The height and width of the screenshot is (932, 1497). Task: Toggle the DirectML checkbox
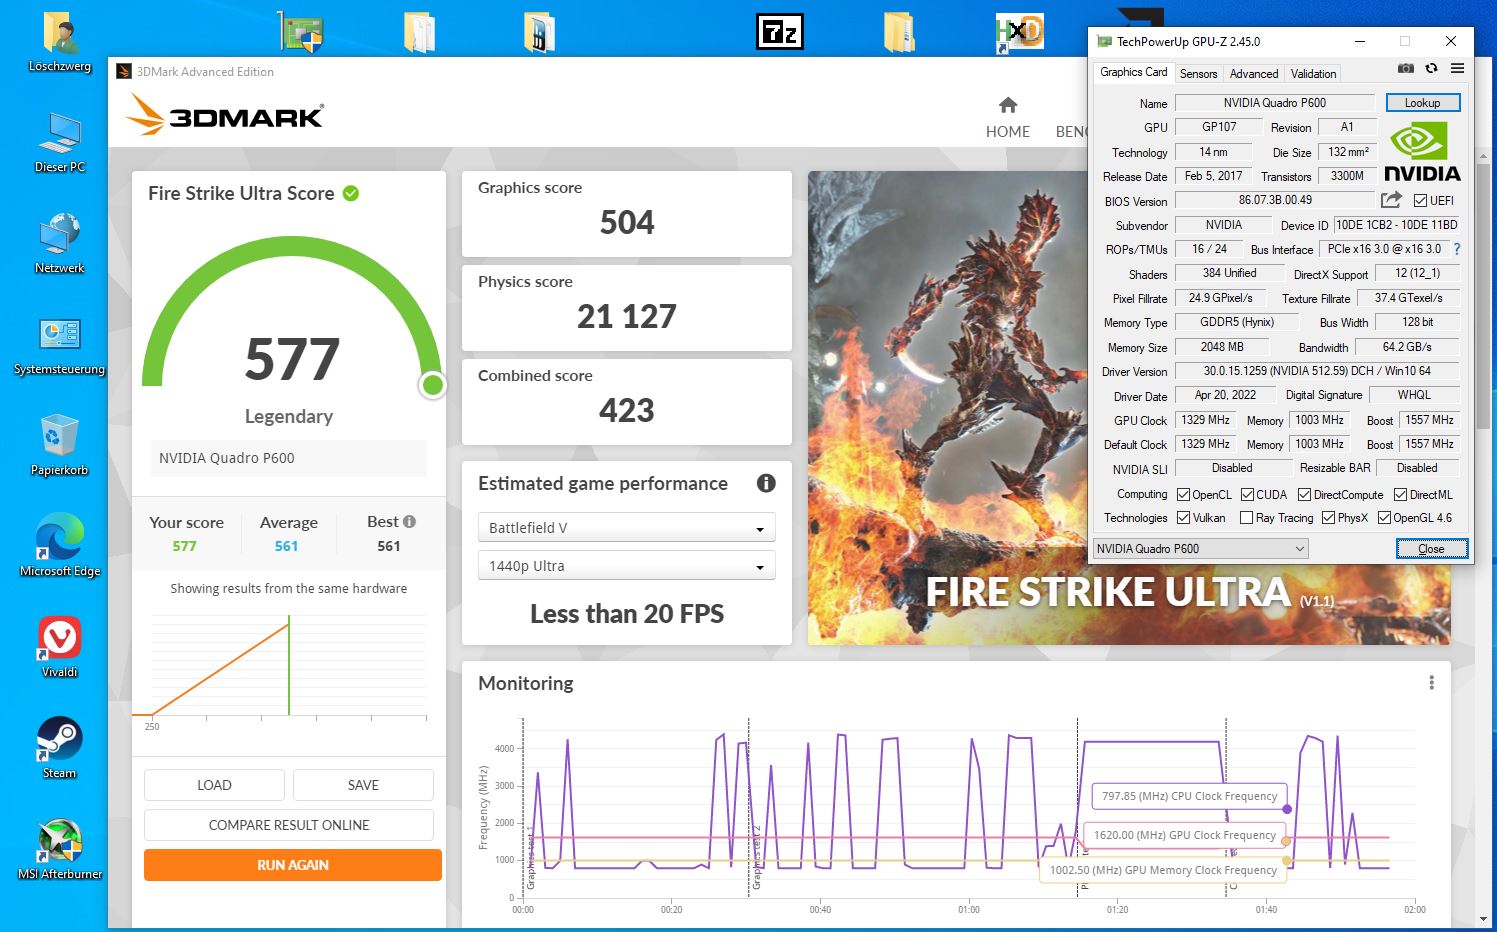coord(1401,494)
